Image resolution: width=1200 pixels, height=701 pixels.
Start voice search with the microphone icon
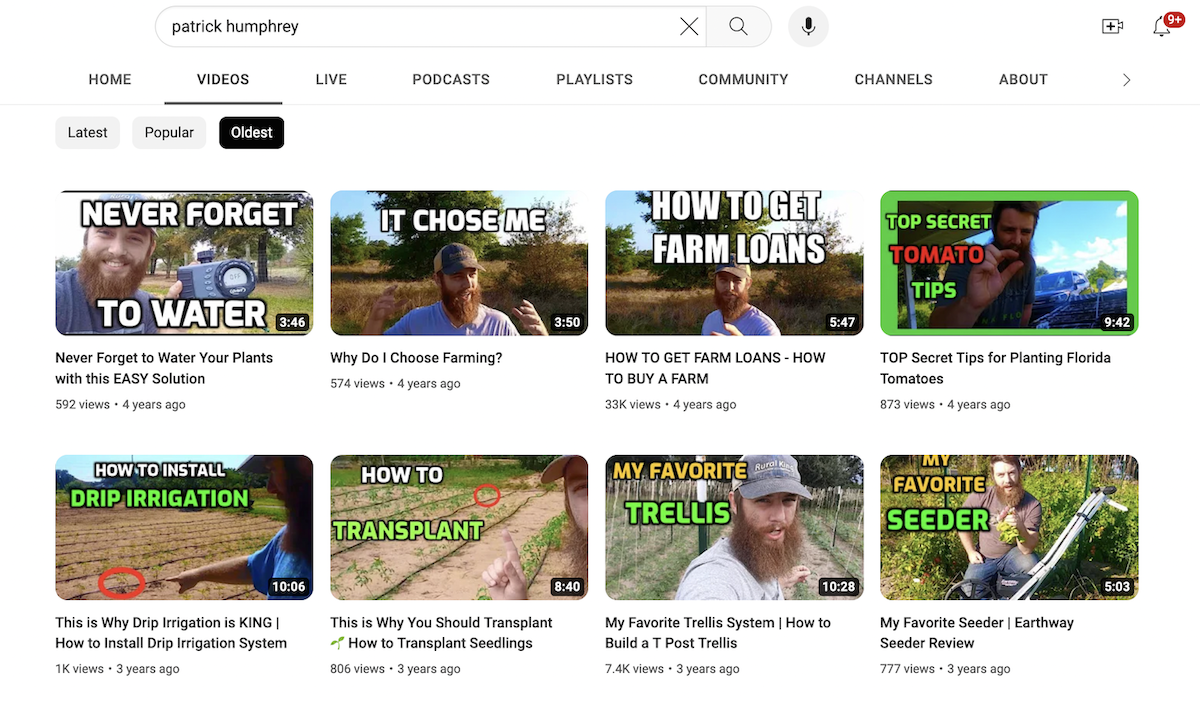pos(808,27)
